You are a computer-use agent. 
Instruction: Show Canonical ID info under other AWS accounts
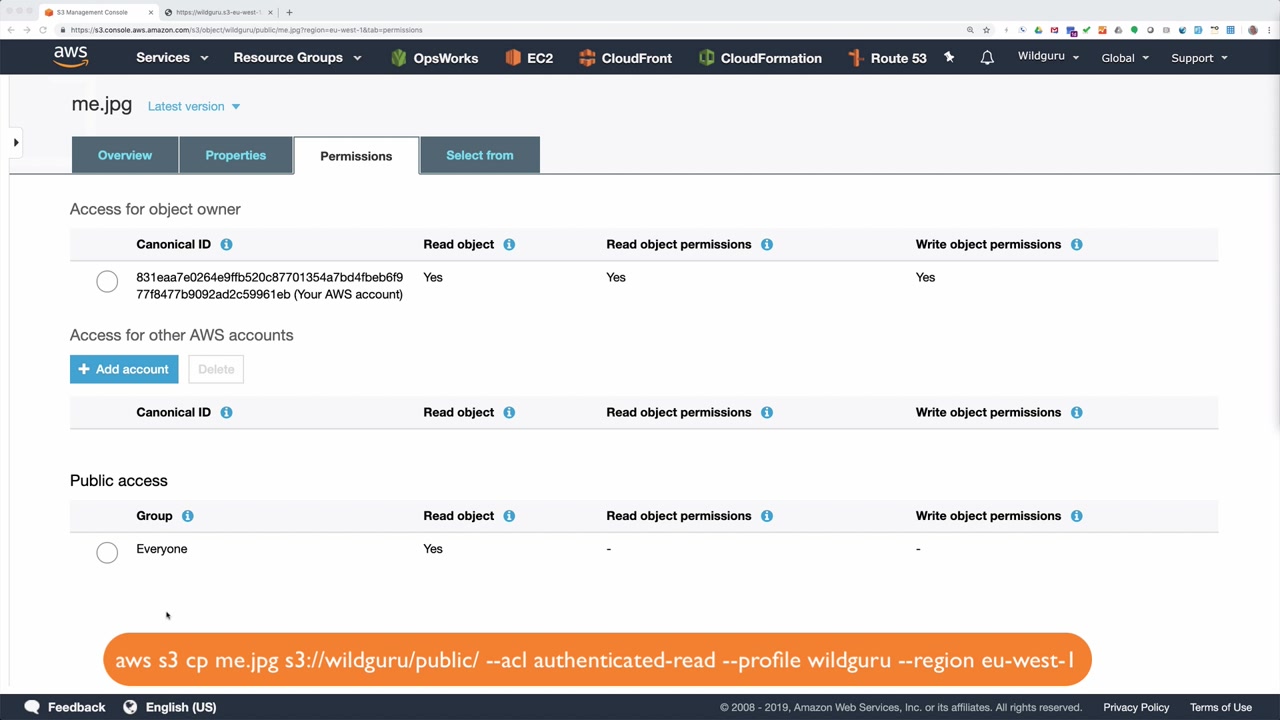(x=226, y=412)
